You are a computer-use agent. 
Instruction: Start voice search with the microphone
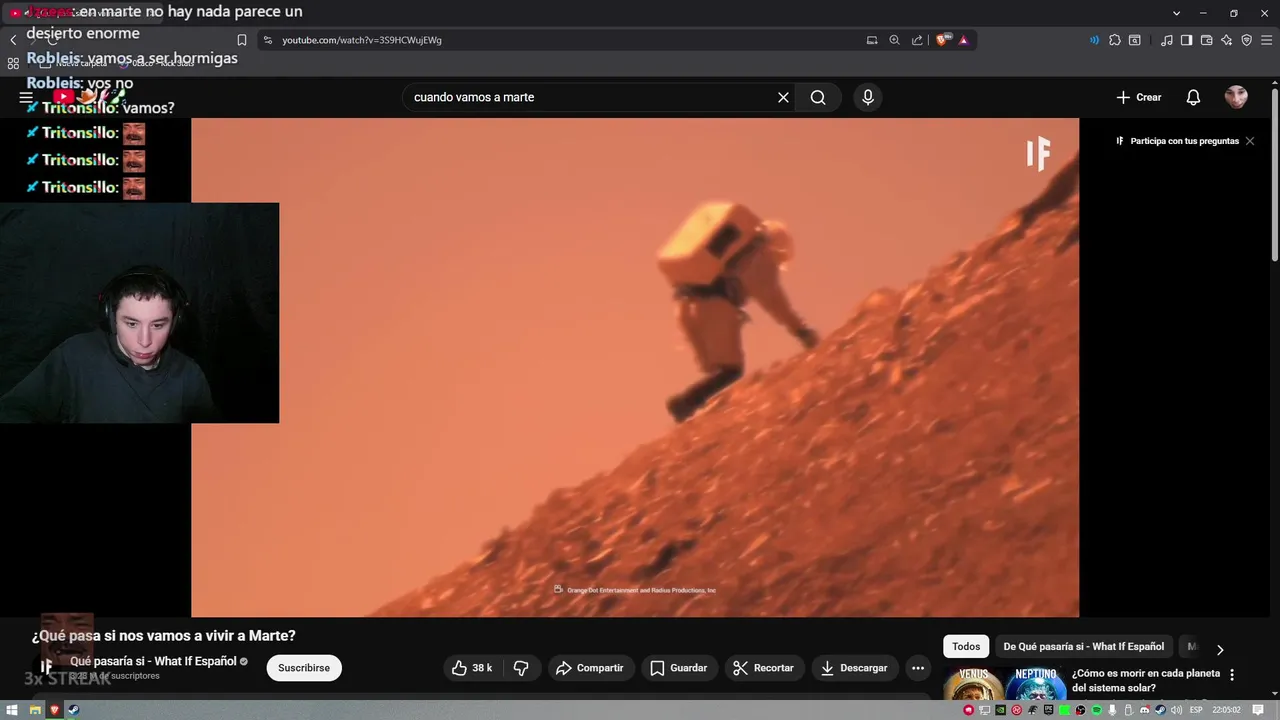[x=868, y=97]
